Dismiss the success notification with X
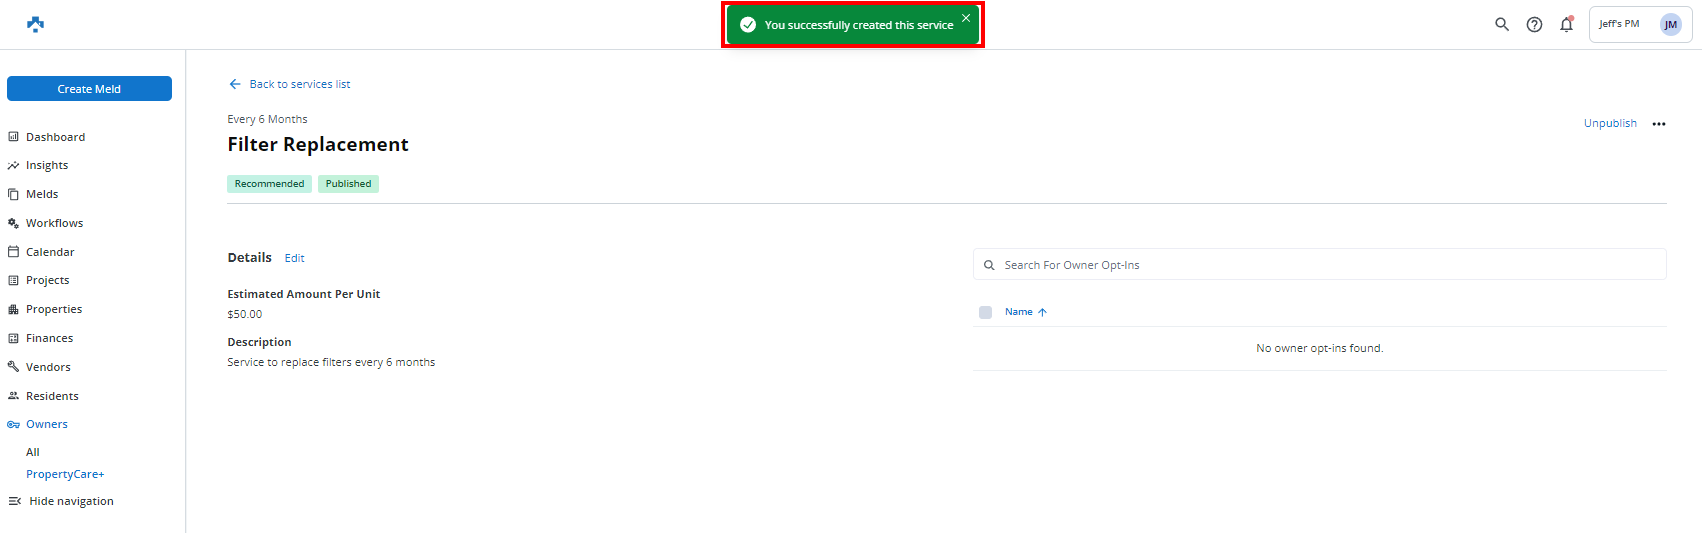Viewport: 1702px width, 533px height. tap(966, 18)
